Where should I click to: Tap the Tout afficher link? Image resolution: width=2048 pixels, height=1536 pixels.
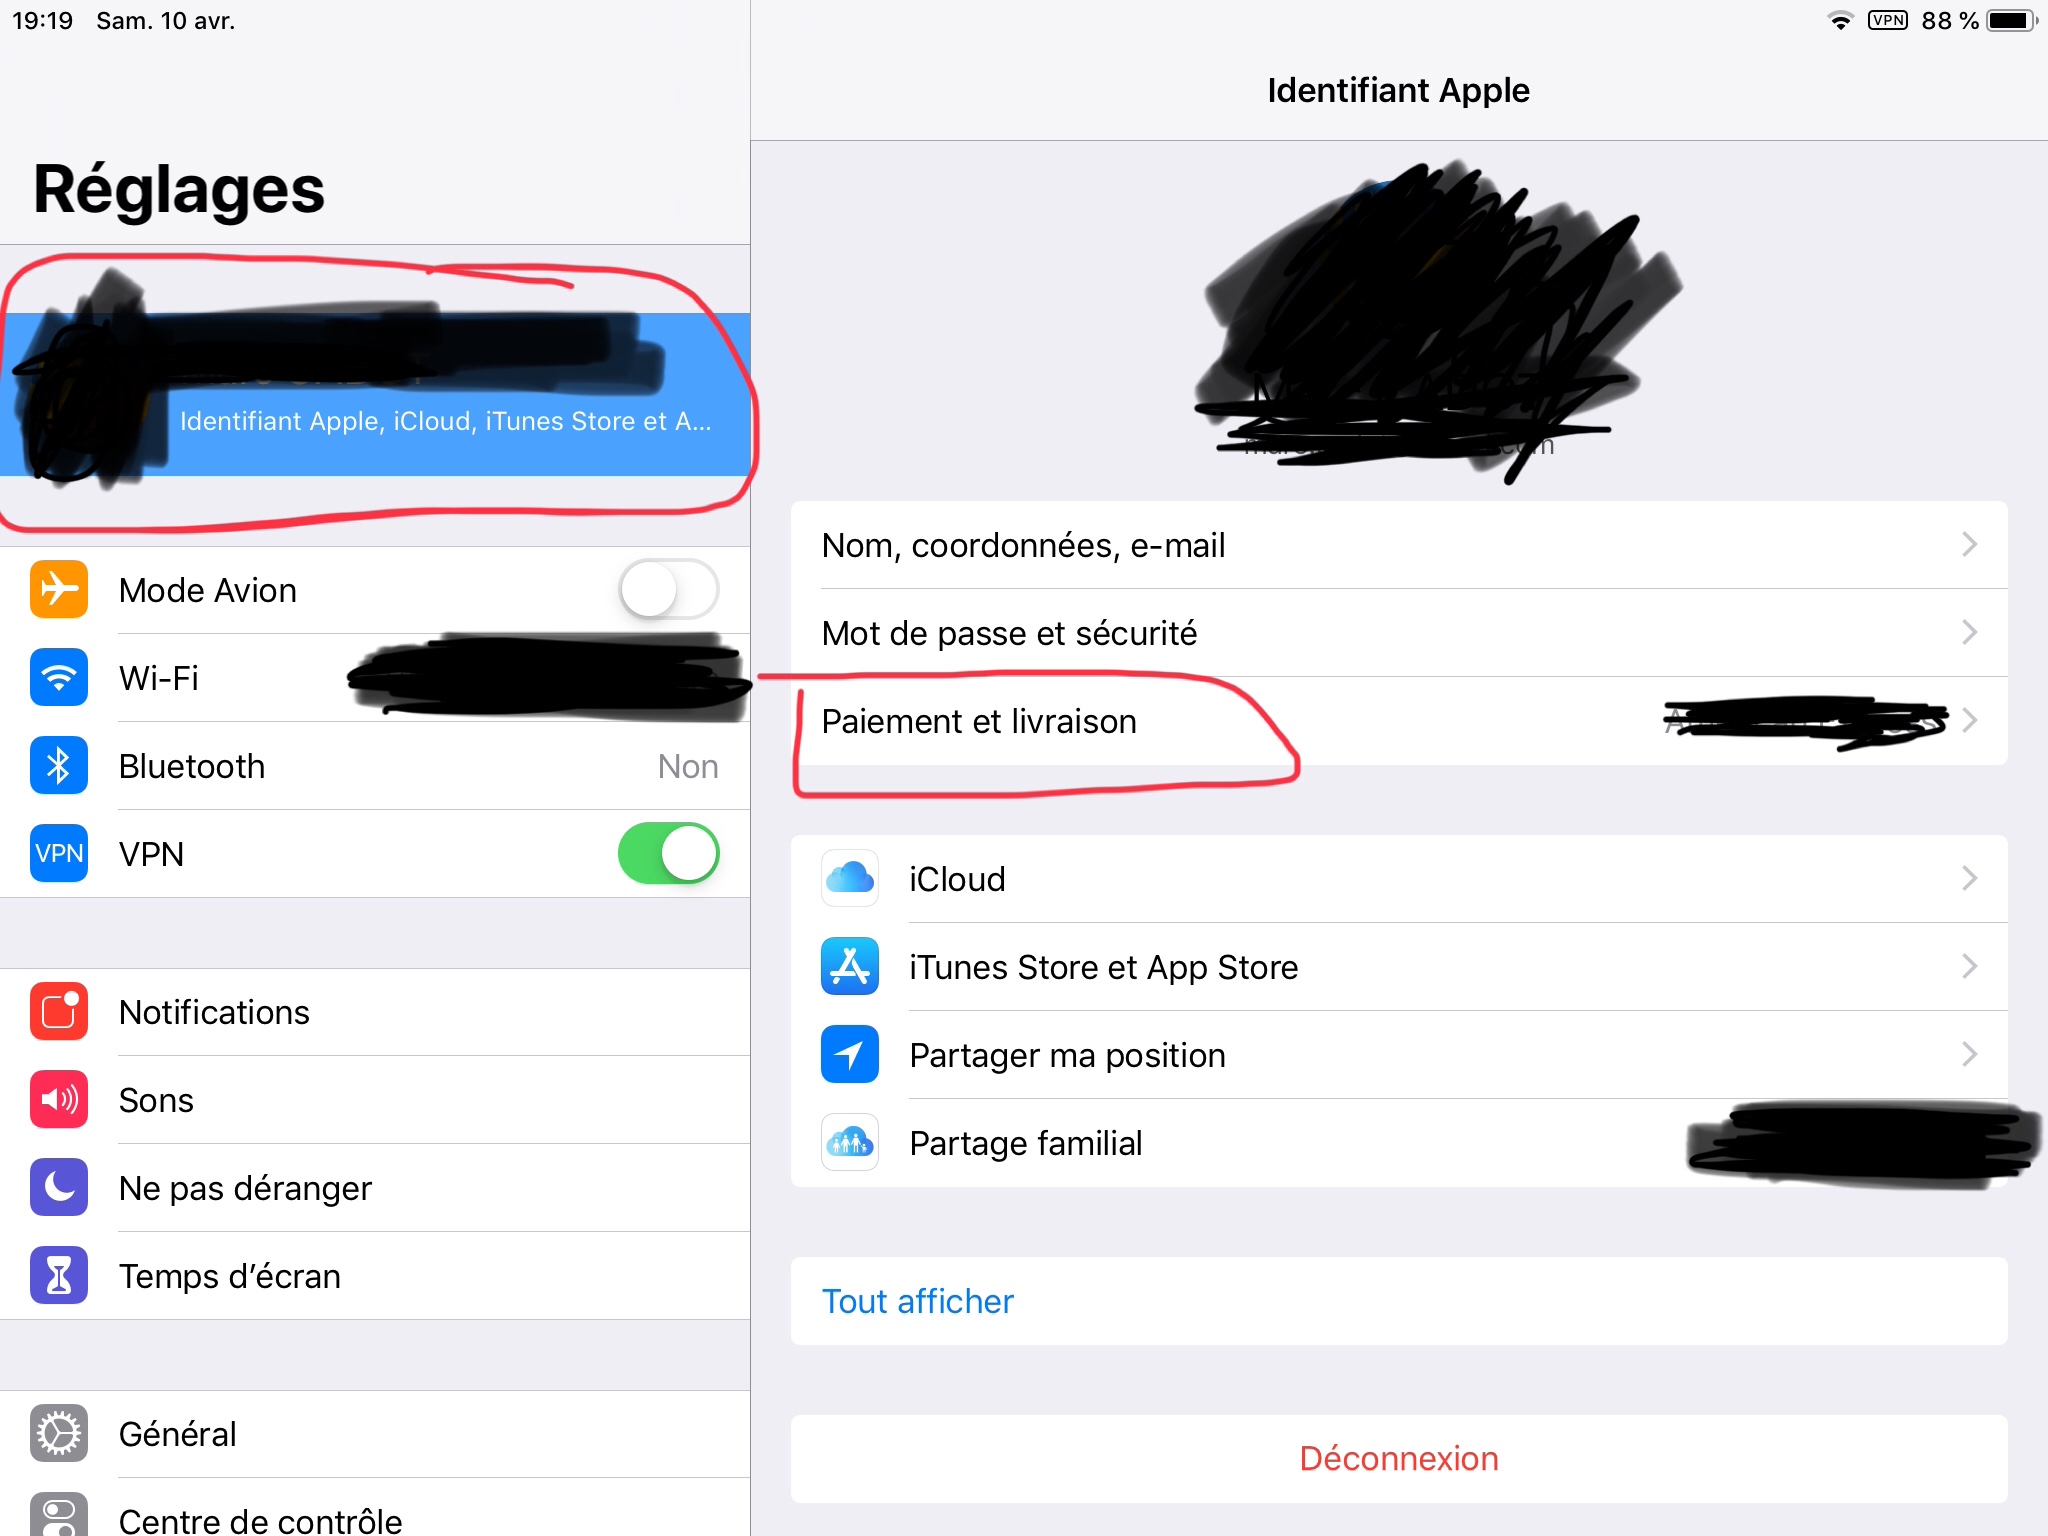(x=917, y=1301)
